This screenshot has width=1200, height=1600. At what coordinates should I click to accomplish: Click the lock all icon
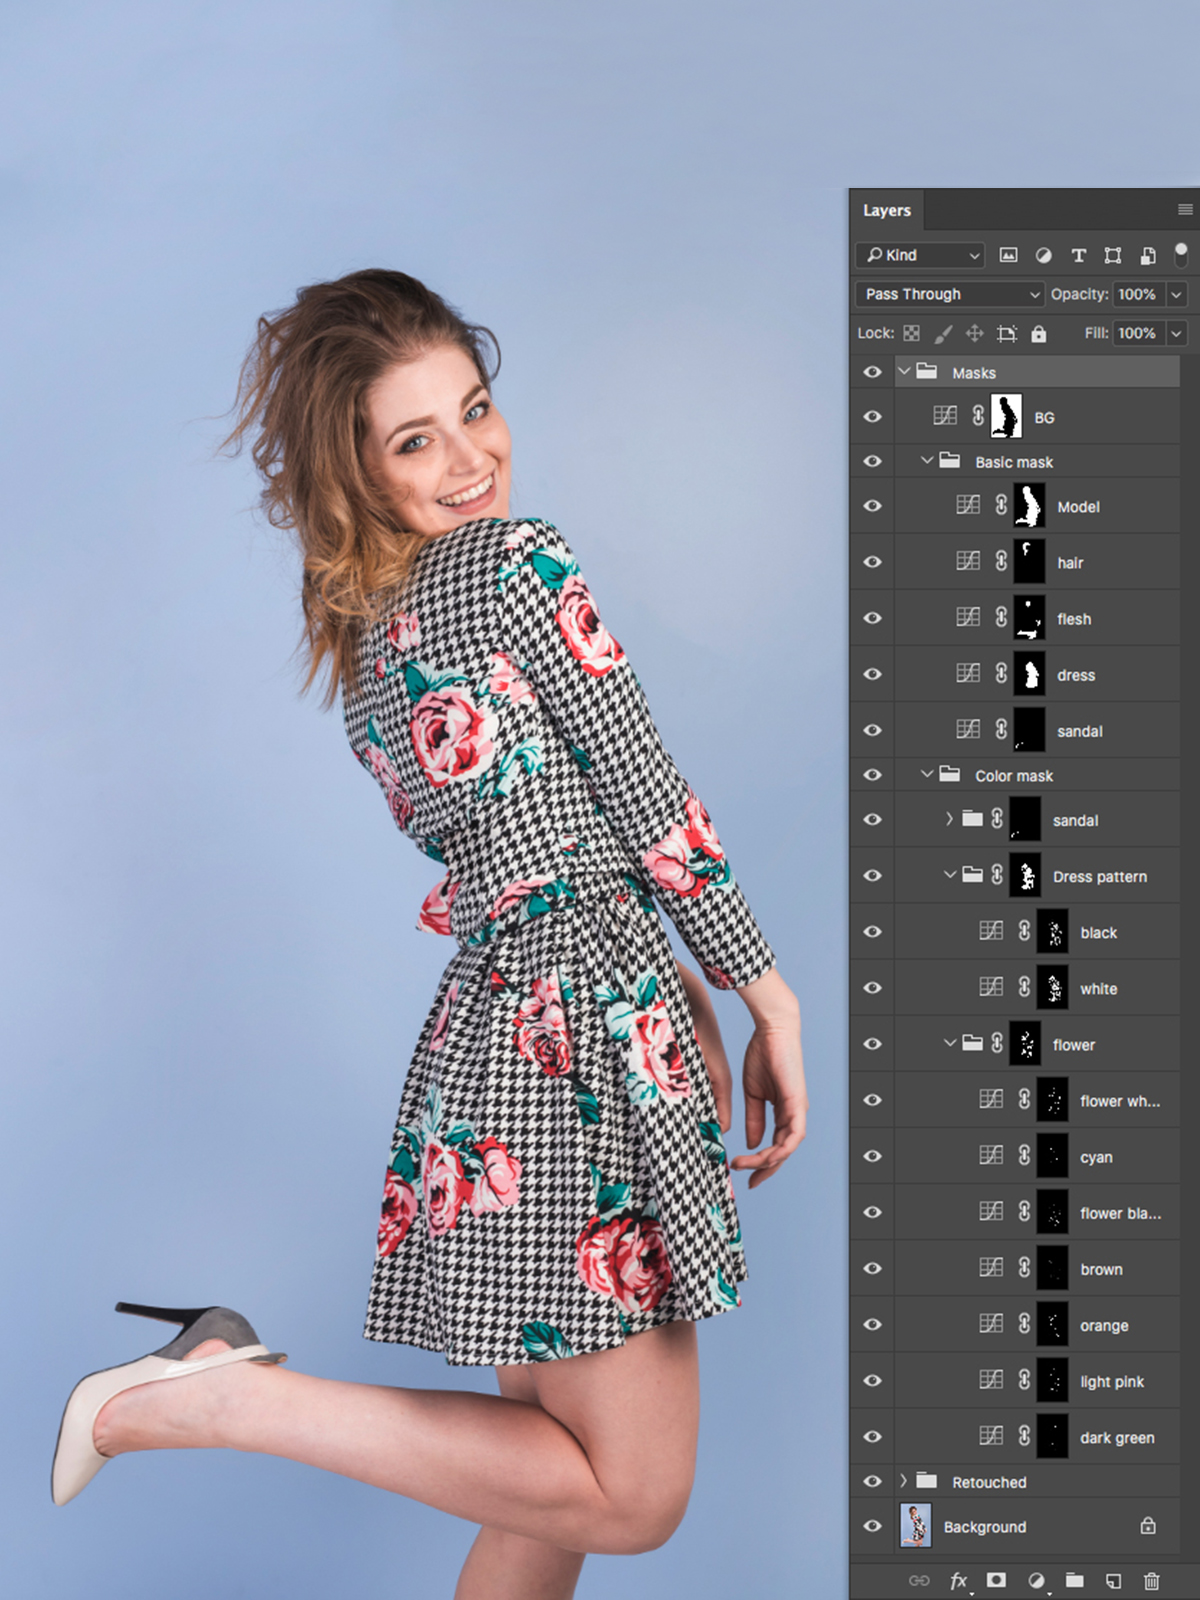click(1039, 333)
